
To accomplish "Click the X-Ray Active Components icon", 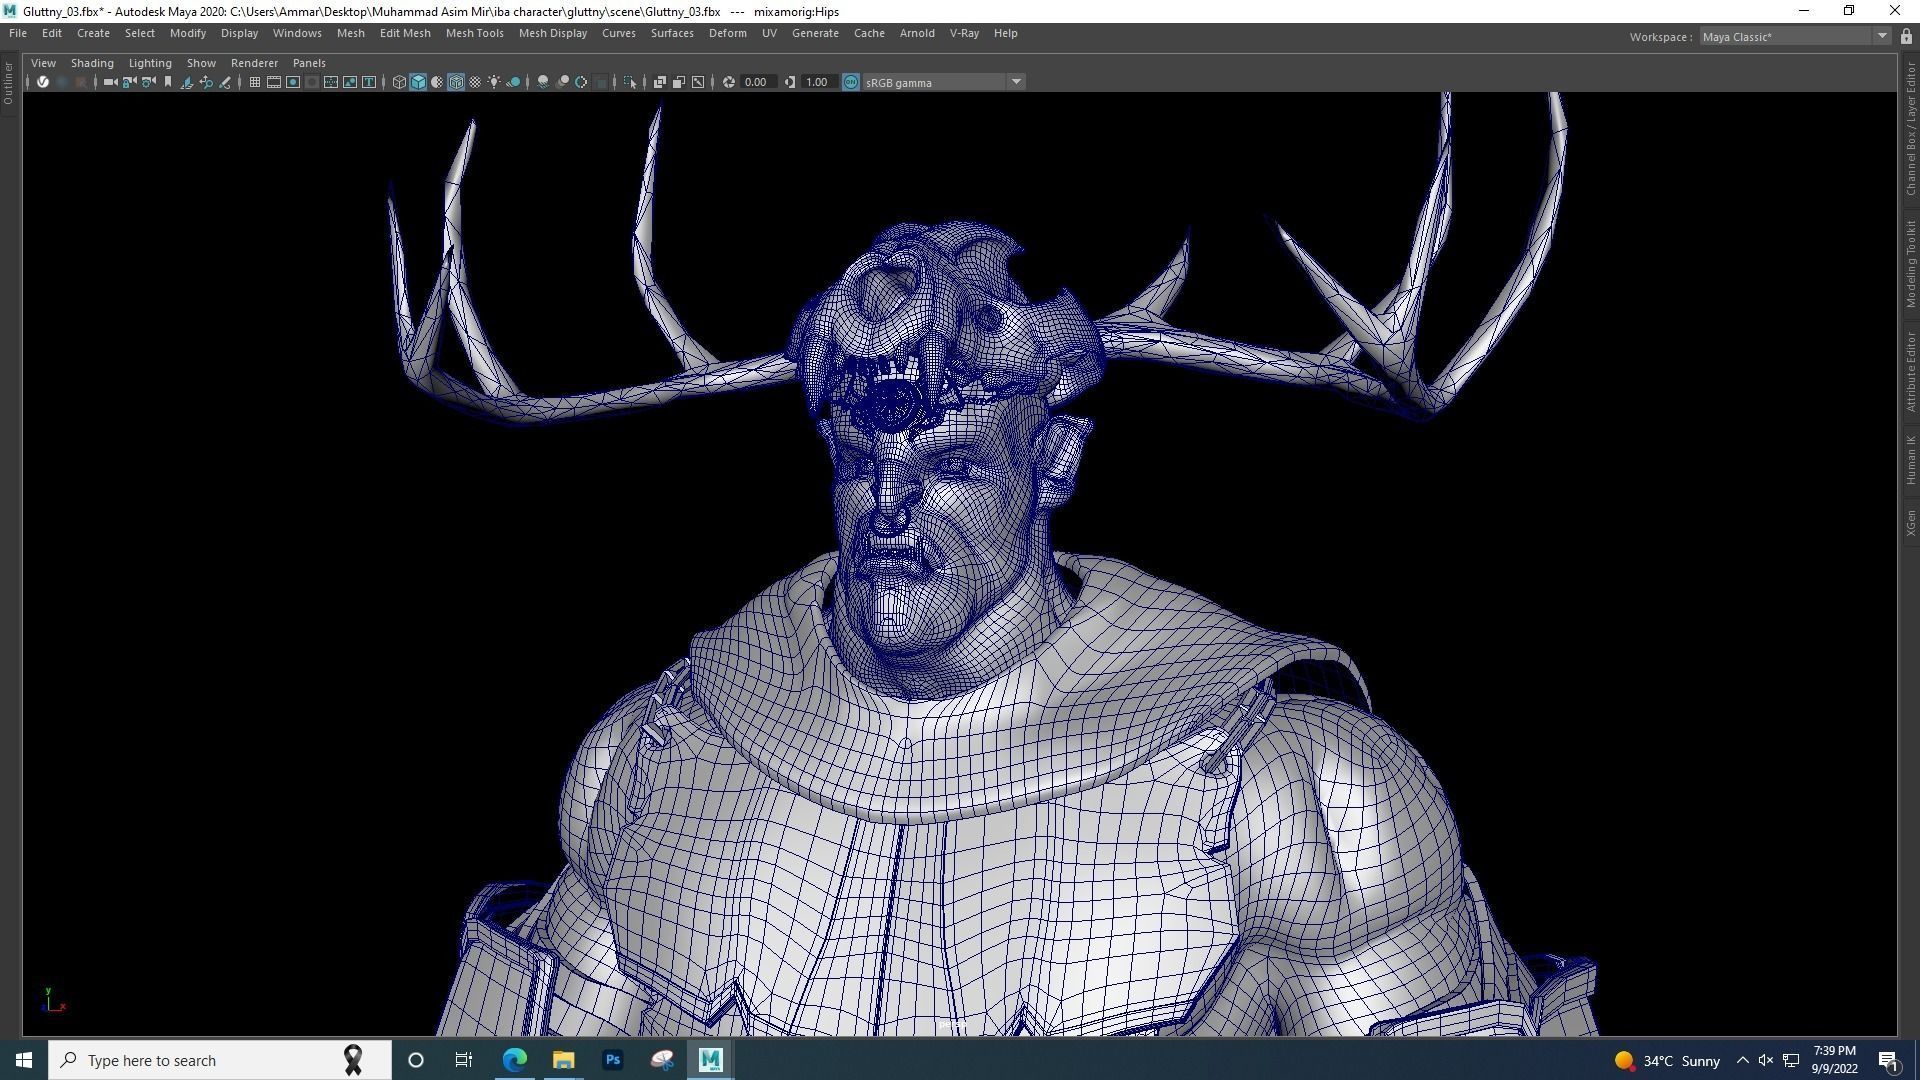I will click(x=679, y=82).
